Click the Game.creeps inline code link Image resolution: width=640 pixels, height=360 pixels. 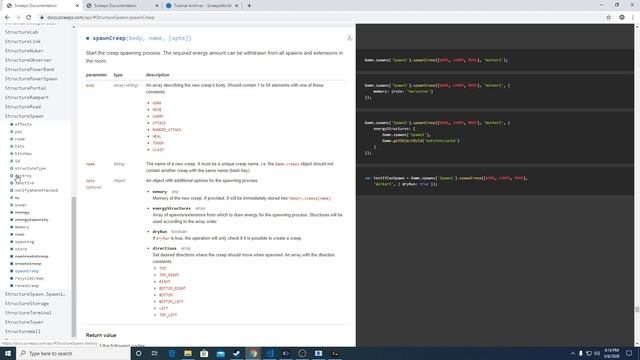[287, 164]
